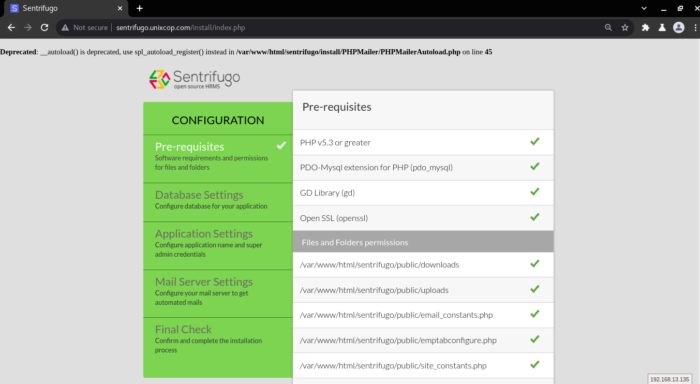Click the checkmark for email_constants.php
Image resolution: width=700 pixels, height=384 pixels.
(x=535, y=314)
